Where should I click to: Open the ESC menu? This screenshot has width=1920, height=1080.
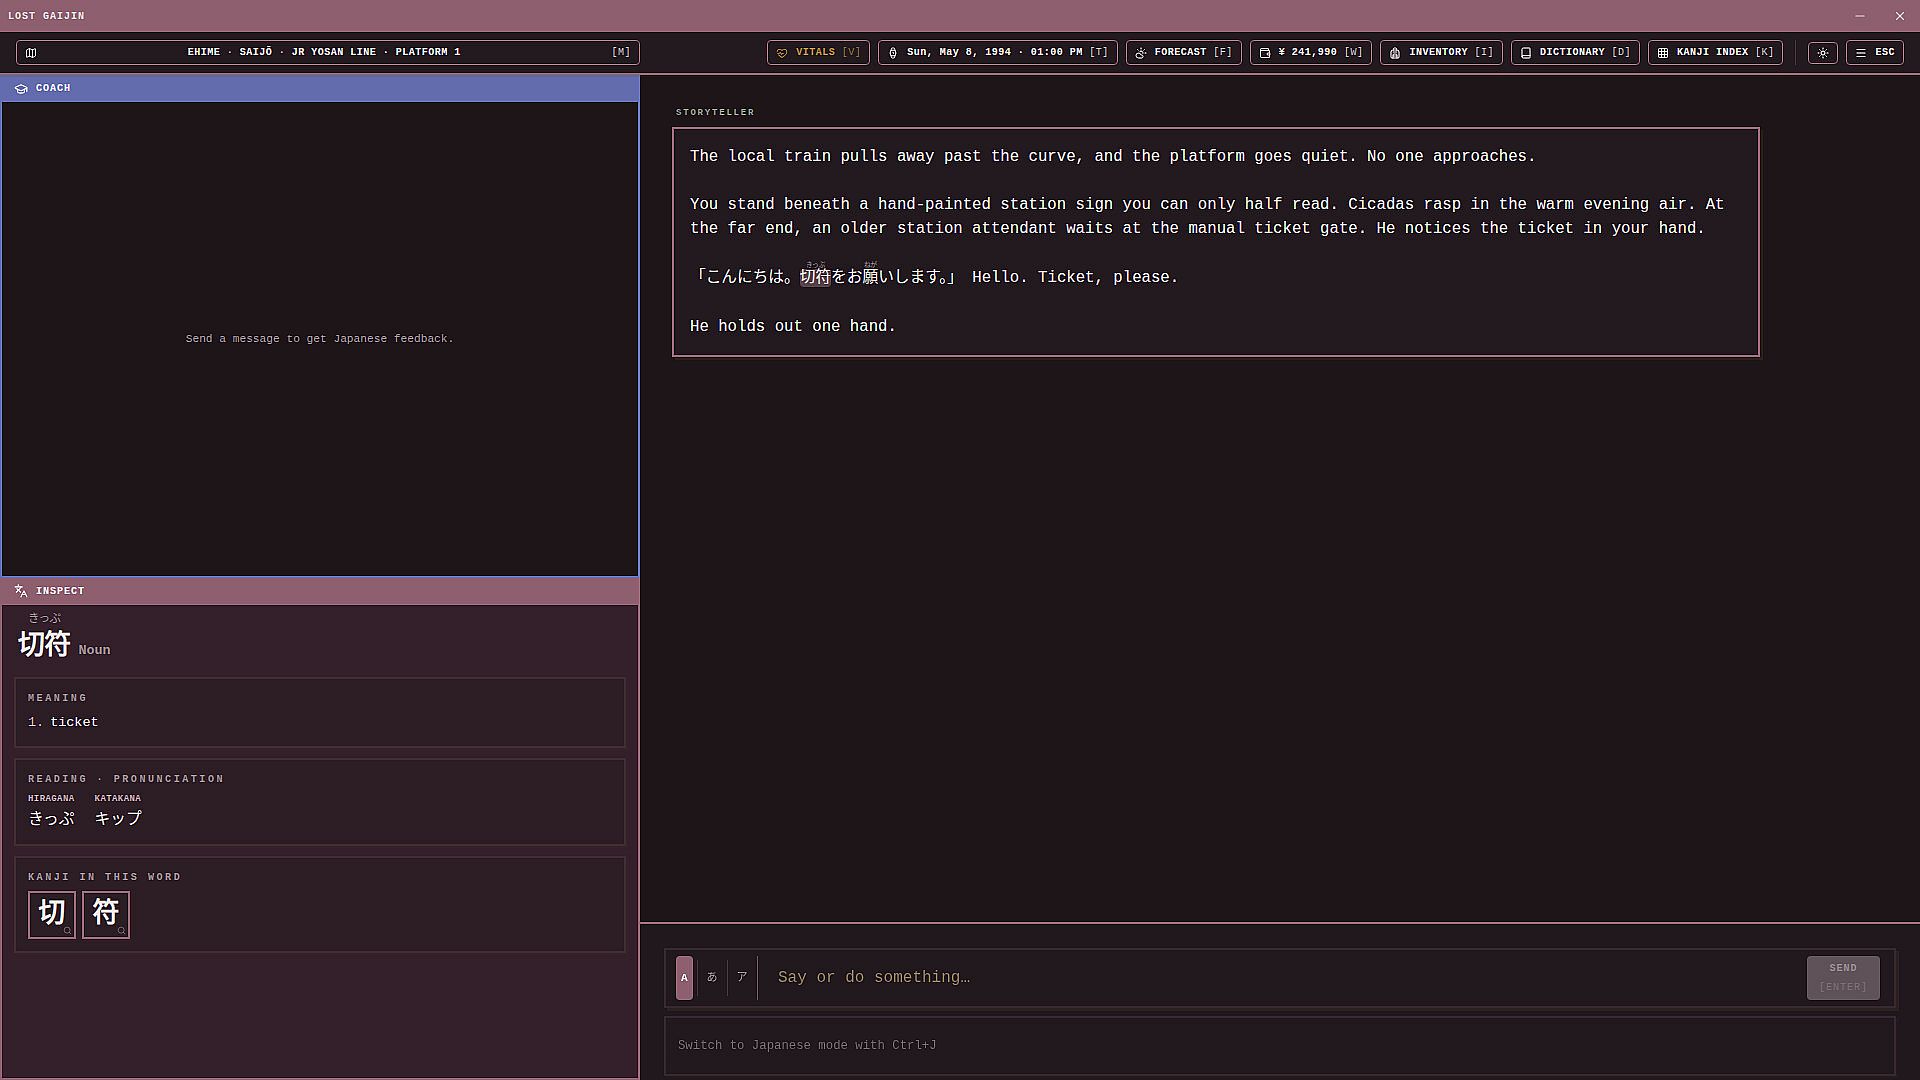pos(1875,53)
